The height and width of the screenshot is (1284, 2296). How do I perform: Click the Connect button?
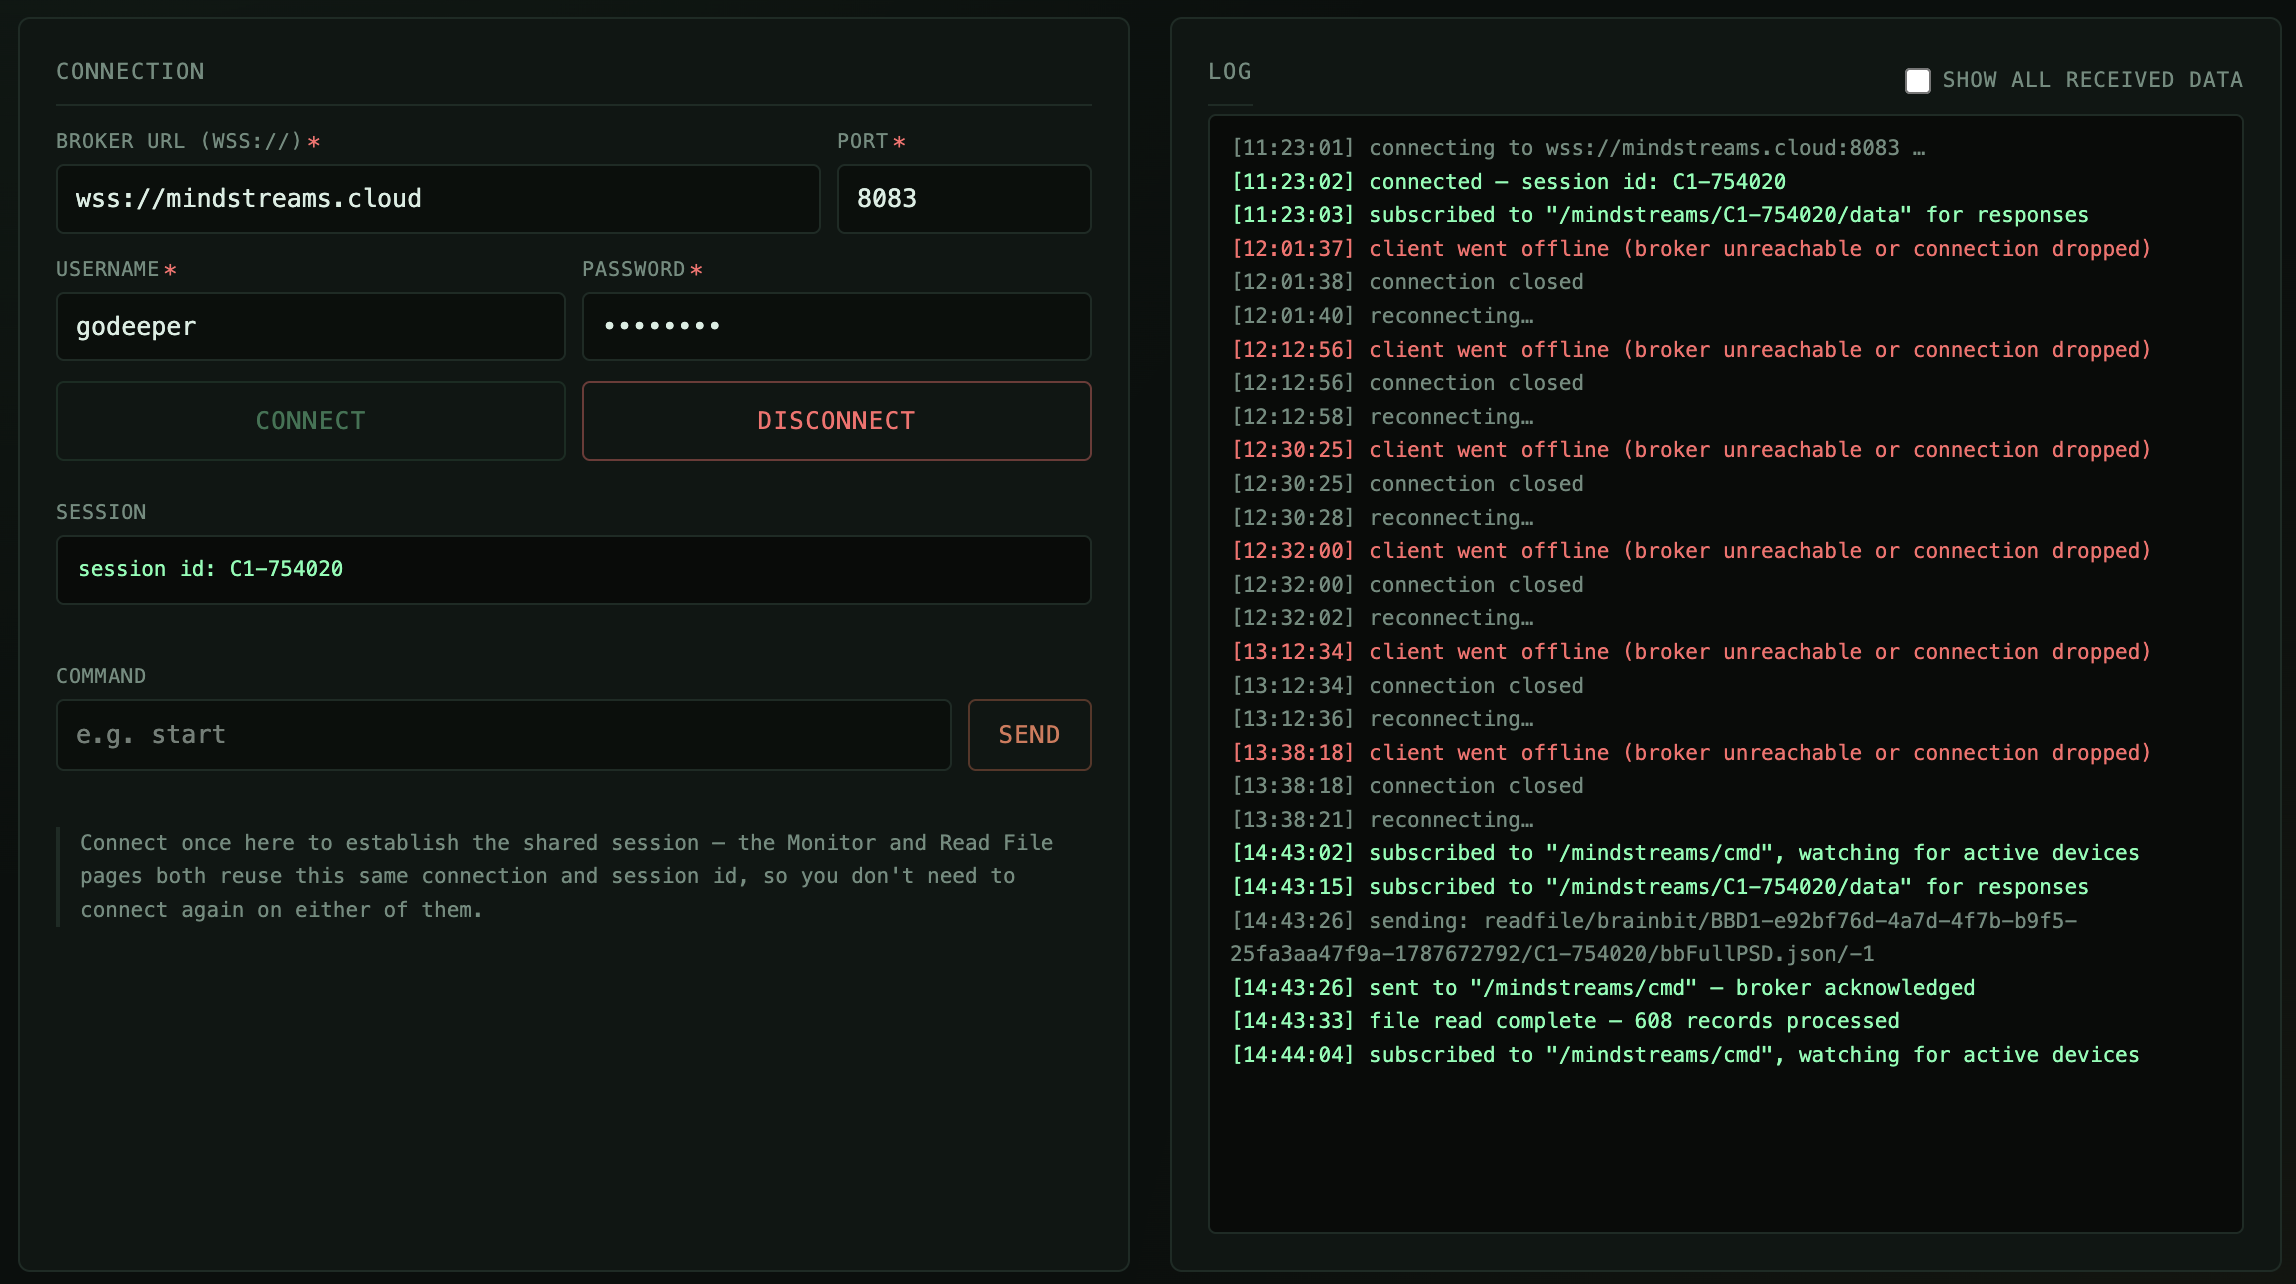pyautogui.click(x=311, y=421)
